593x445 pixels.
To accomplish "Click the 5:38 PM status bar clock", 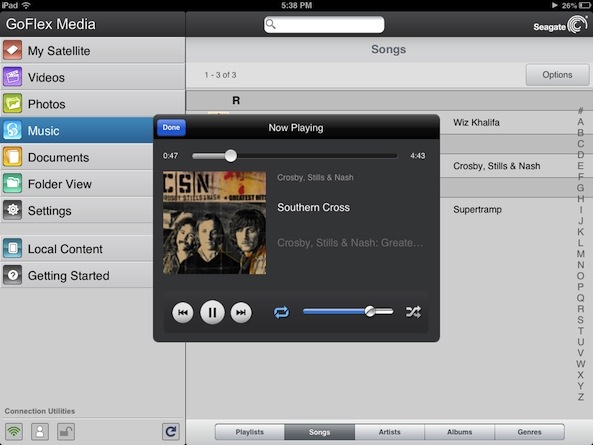I will point(296,5).
